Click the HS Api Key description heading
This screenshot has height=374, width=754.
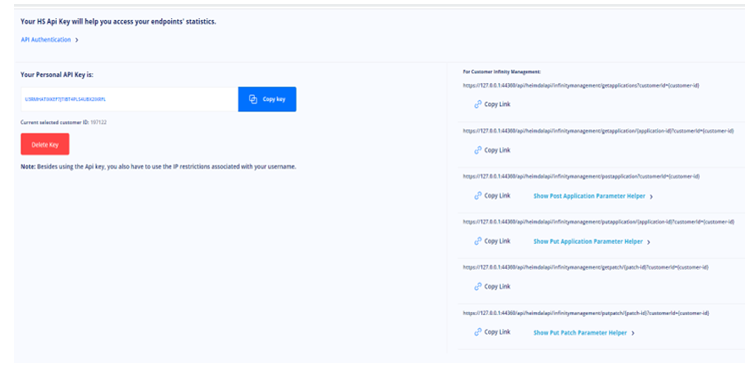coord(118,22)
